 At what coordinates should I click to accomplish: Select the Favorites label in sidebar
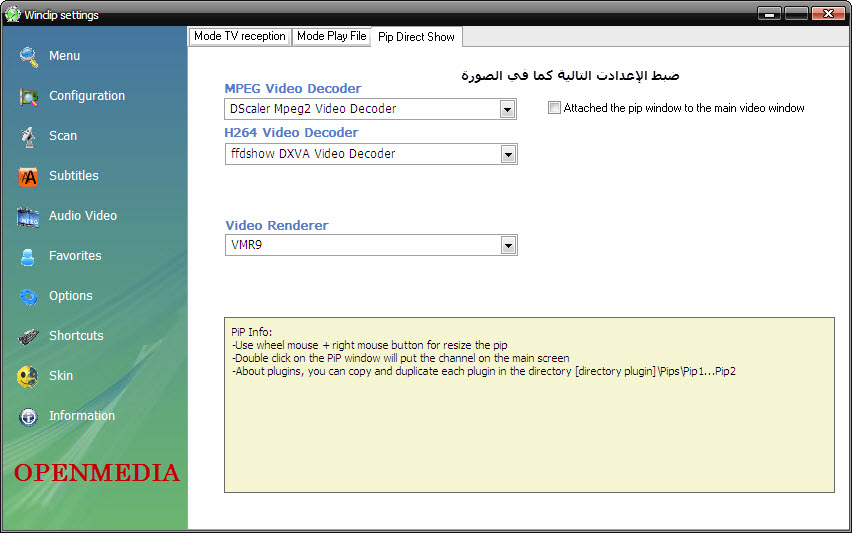pos(75,256)
